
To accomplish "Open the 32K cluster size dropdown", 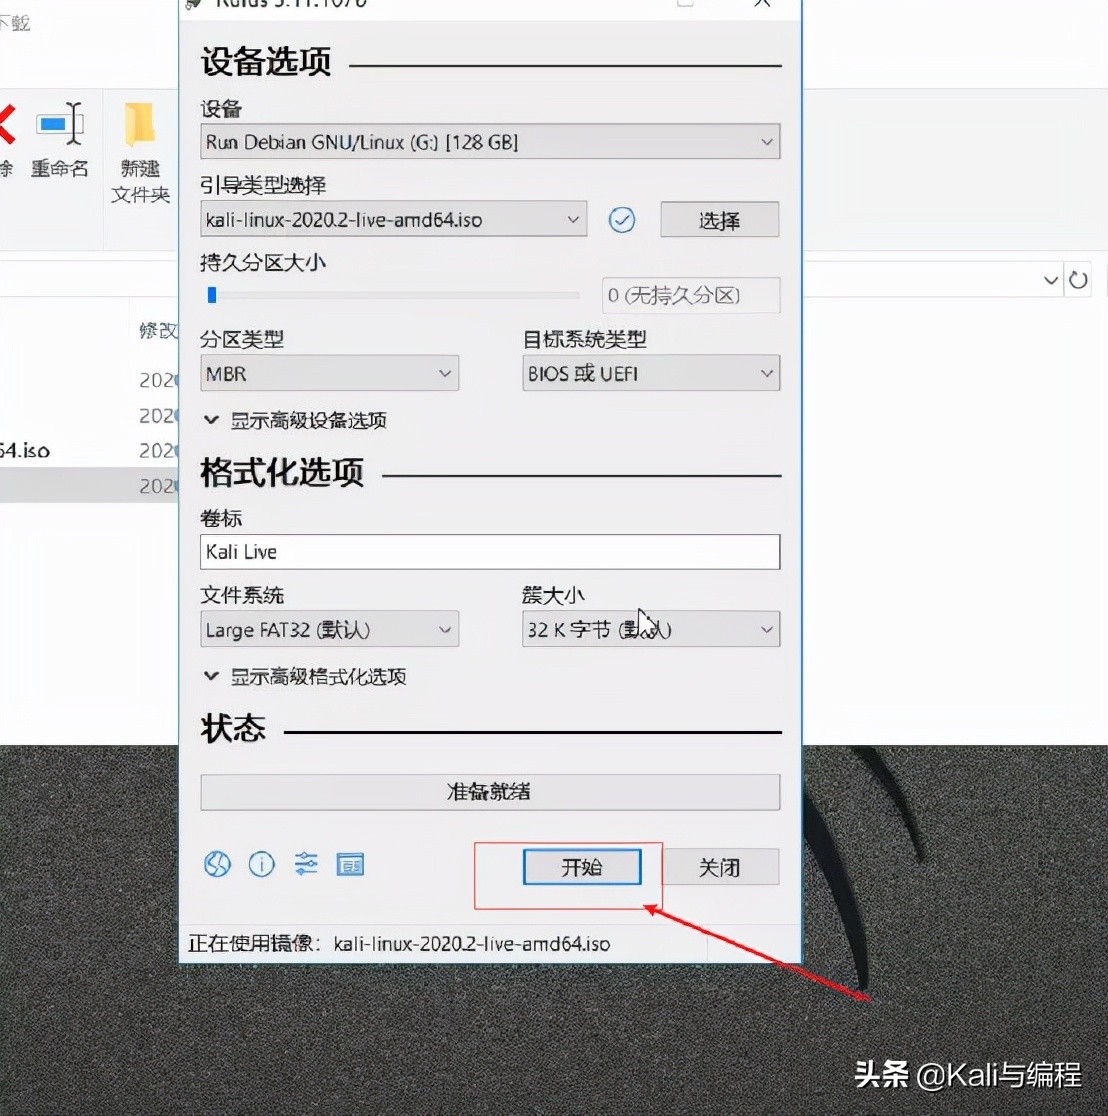I will (x=650, y=629).
